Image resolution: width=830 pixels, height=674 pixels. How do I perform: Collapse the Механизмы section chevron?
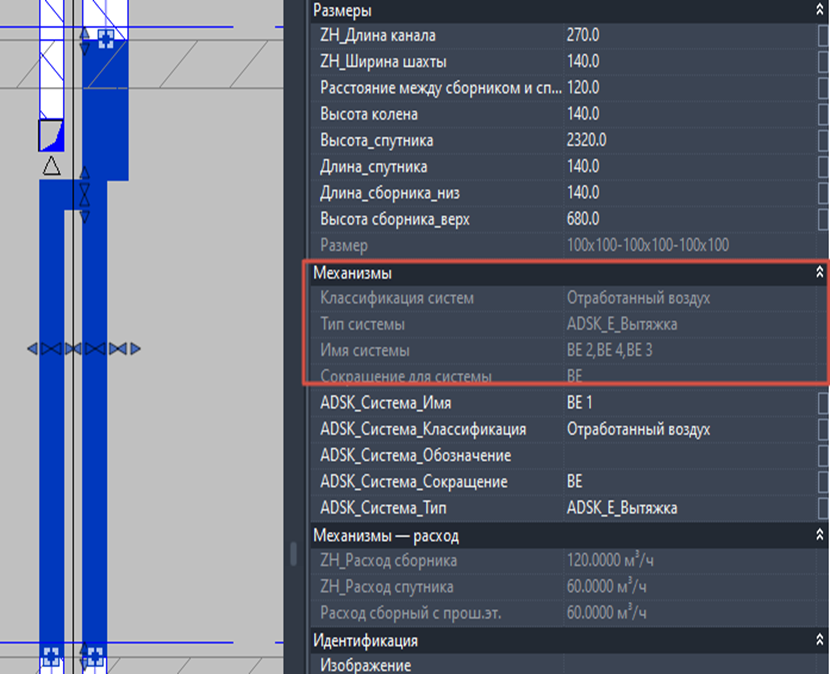(819, 273)
